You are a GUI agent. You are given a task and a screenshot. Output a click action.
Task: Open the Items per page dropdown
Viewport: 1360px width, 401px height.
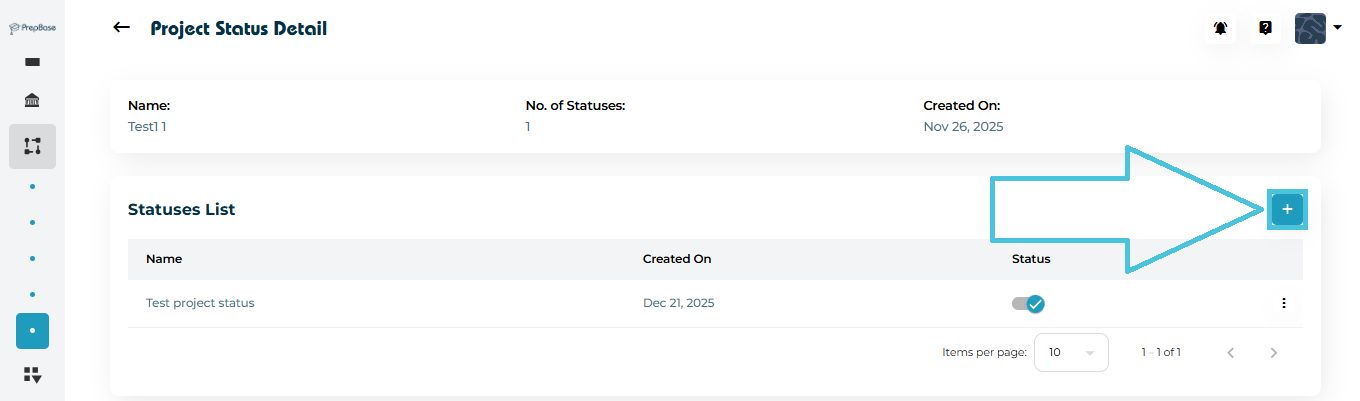(1071, 352)
